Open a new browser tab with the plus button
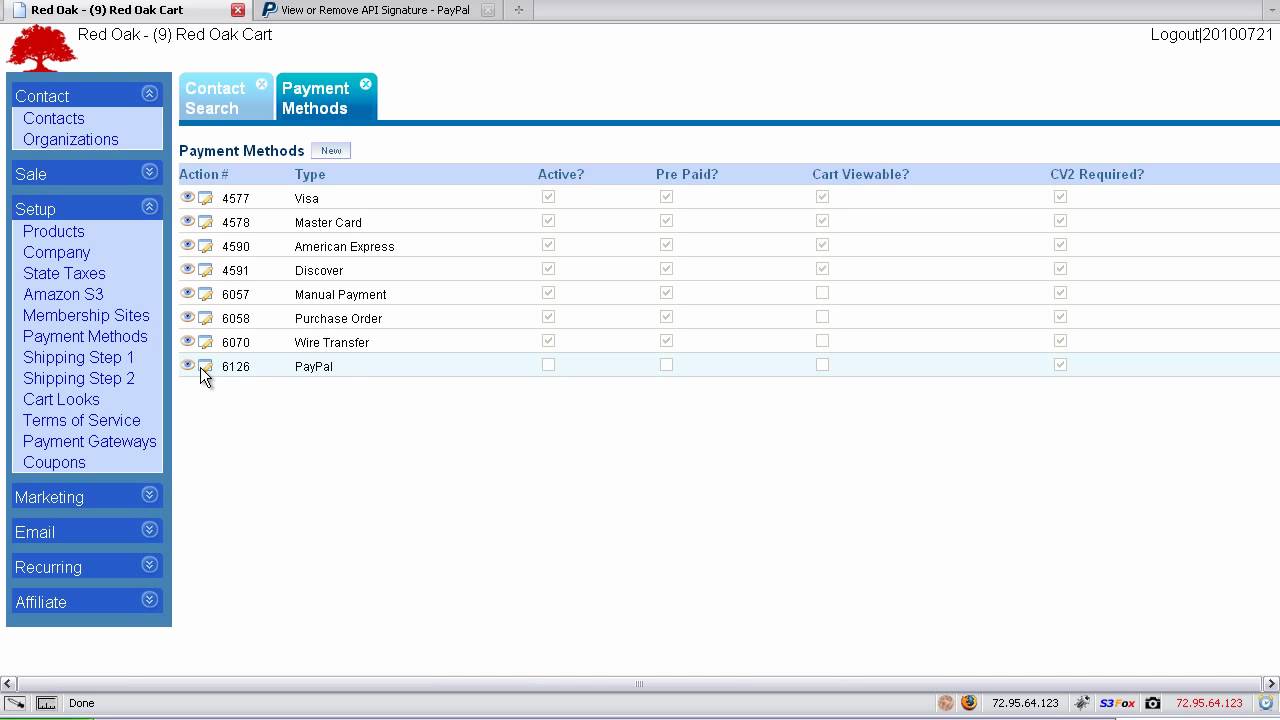This screenshot has height=720, width=1280. coord(518,10)
